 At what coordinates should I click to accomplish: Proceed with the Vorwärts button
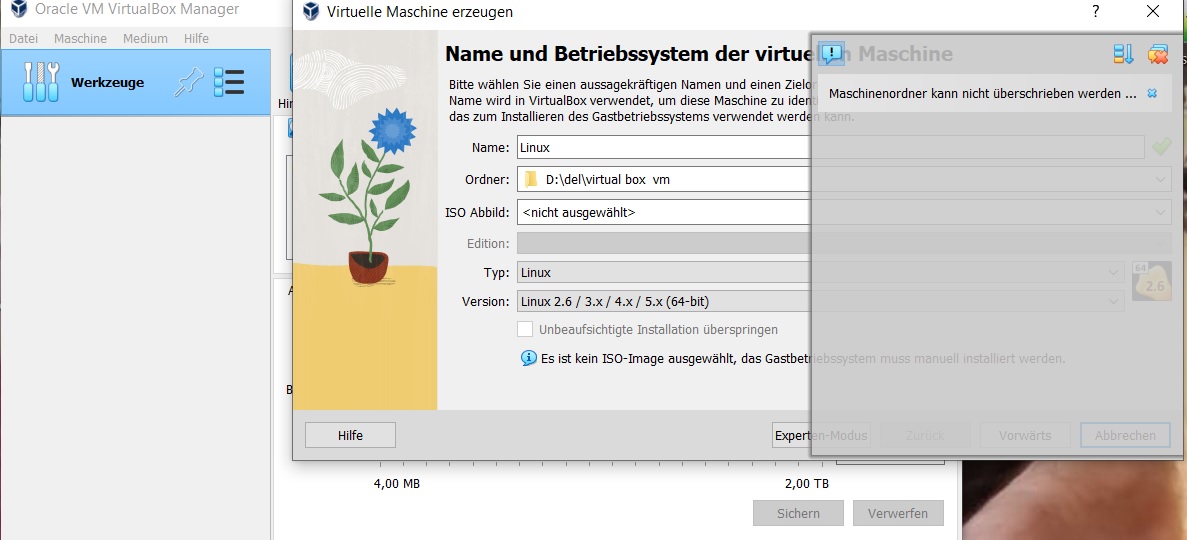tap(1025, 435)
